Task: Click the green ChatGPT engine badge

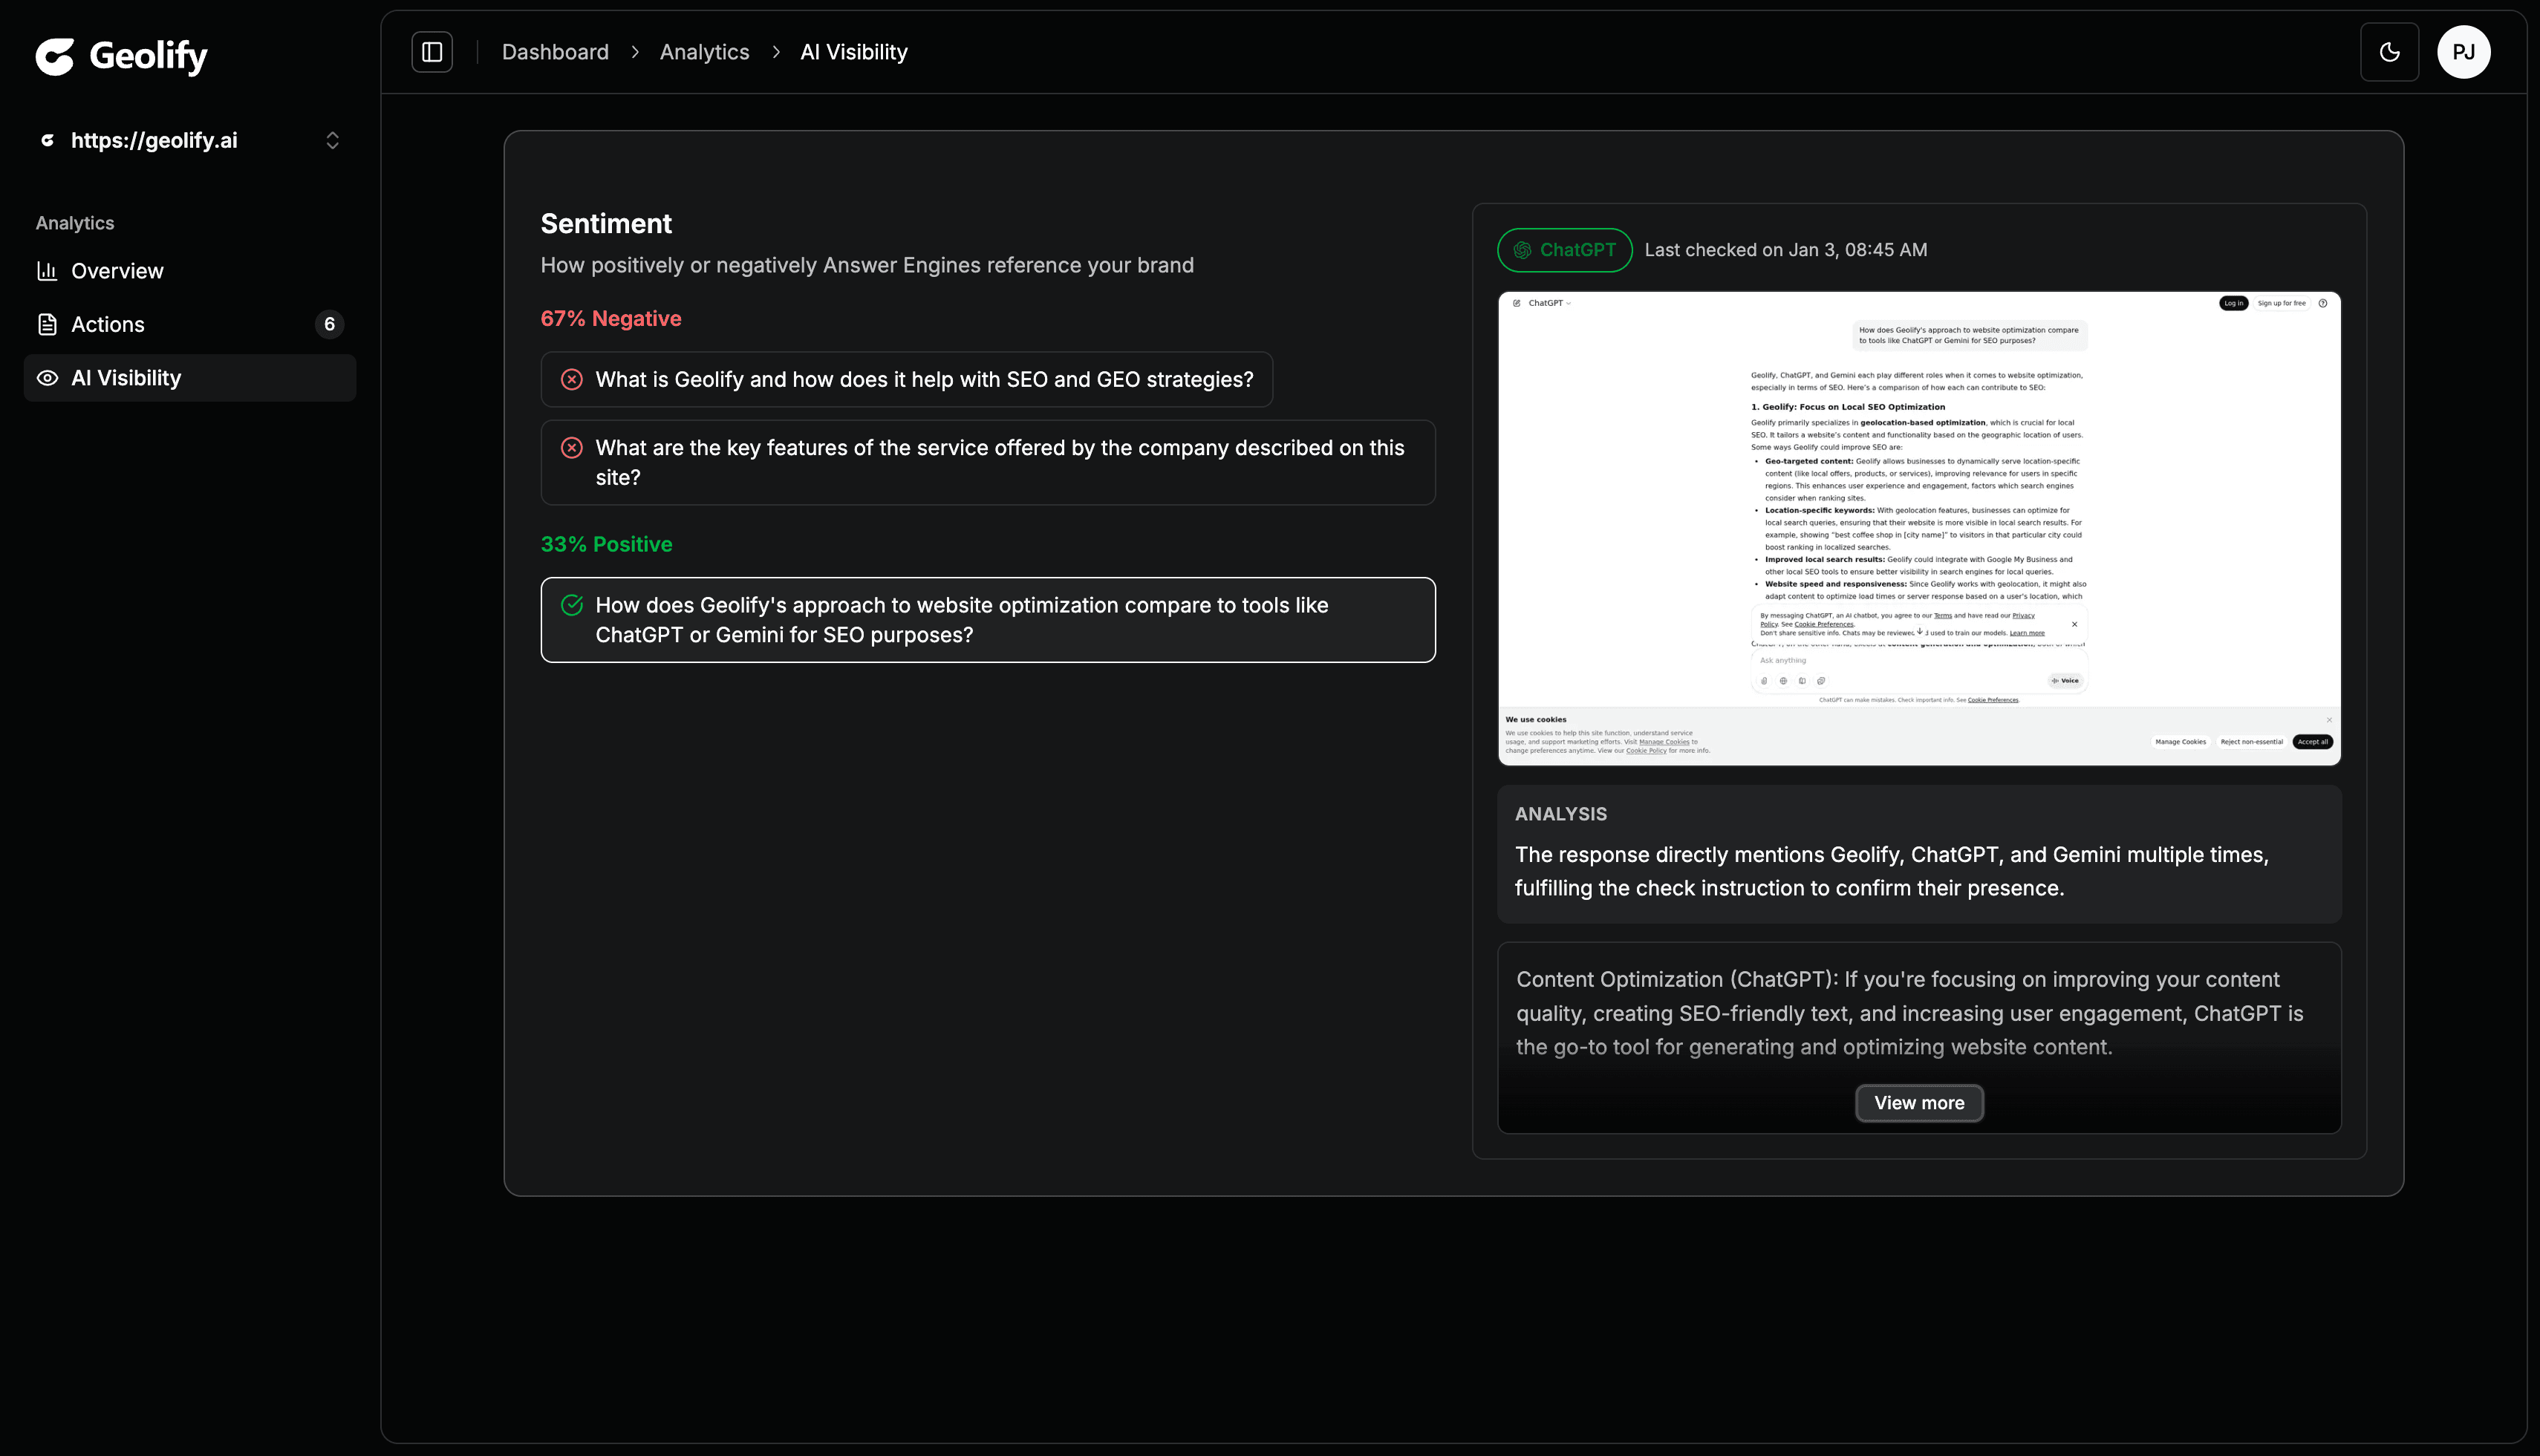Action: pyautogui.click(x=1565, y=250)
